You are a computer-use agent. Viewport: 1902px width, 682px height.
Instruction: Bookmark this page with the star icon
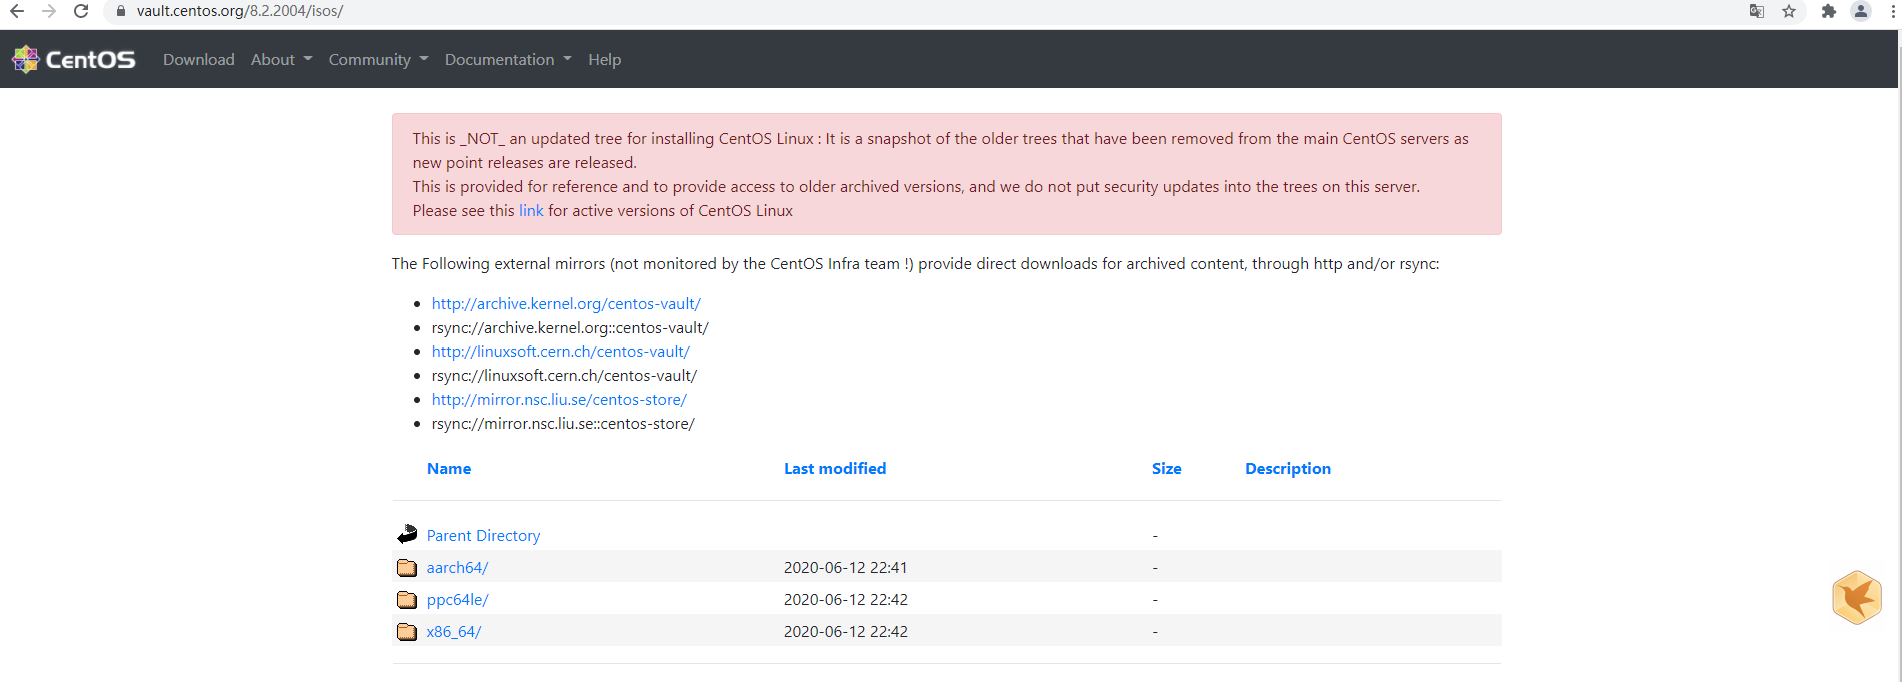coord(1789,11)
